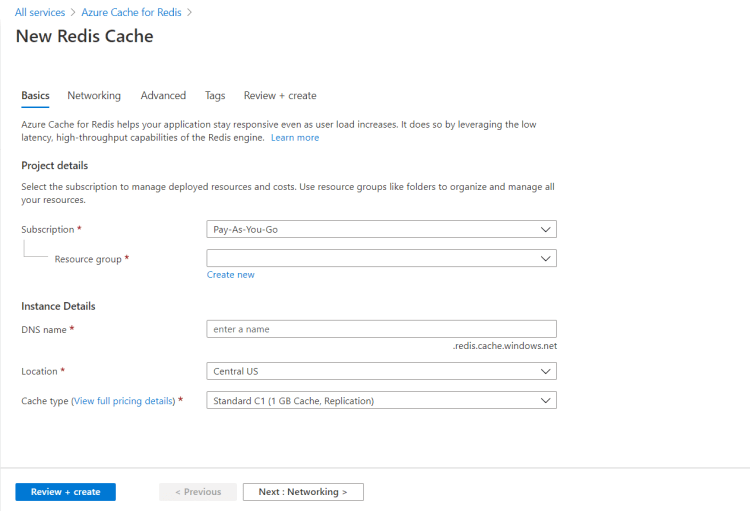Click Create new resource group link
The width and height of the screenshot is (750, 511).
231,275
